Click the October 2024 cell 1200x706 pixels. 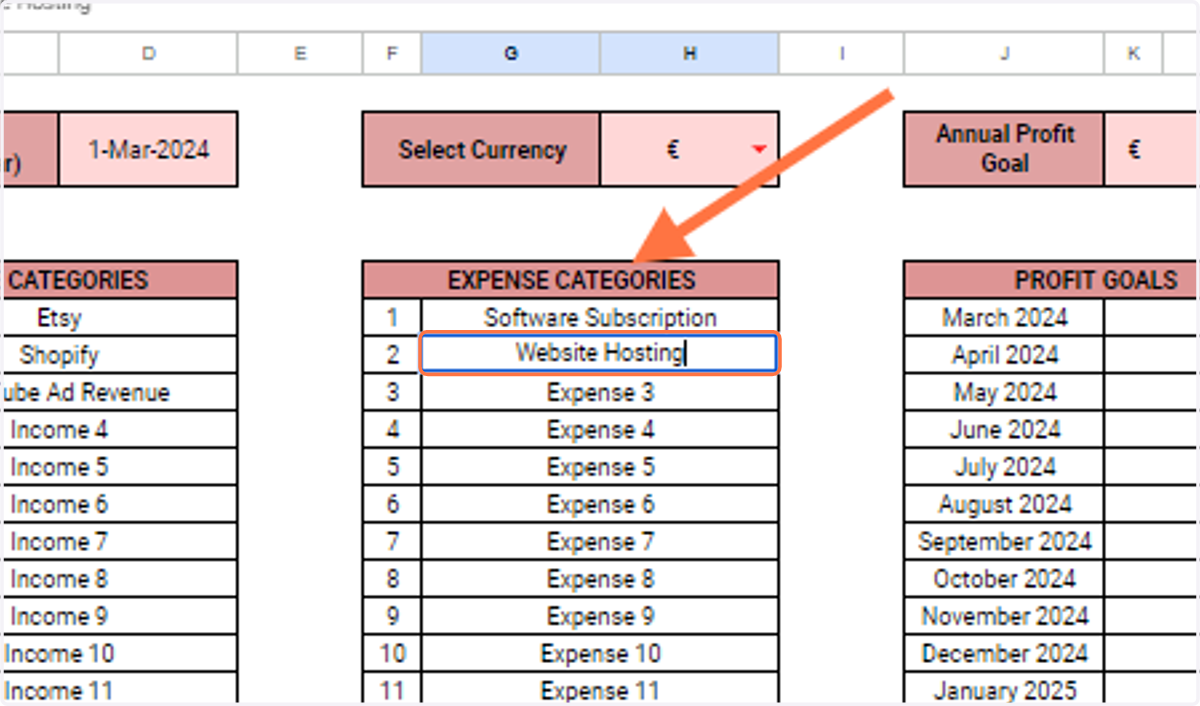[1004, 578]
